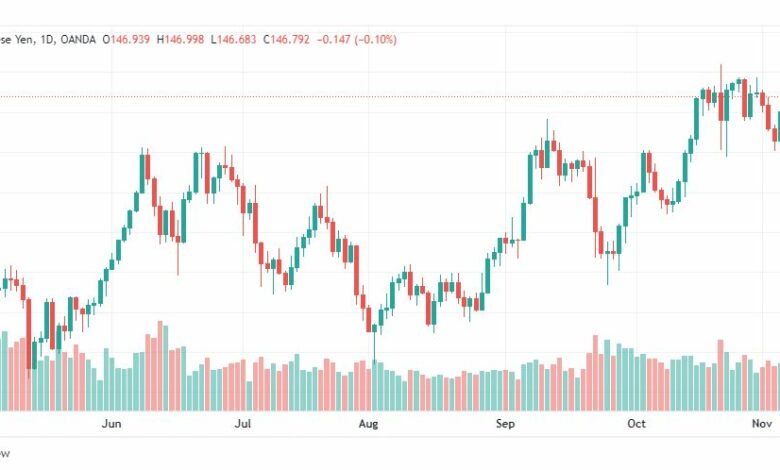780x470 pixels.
Task: Select the Nov label on the time axis
Action: click(x=762, y=424)
